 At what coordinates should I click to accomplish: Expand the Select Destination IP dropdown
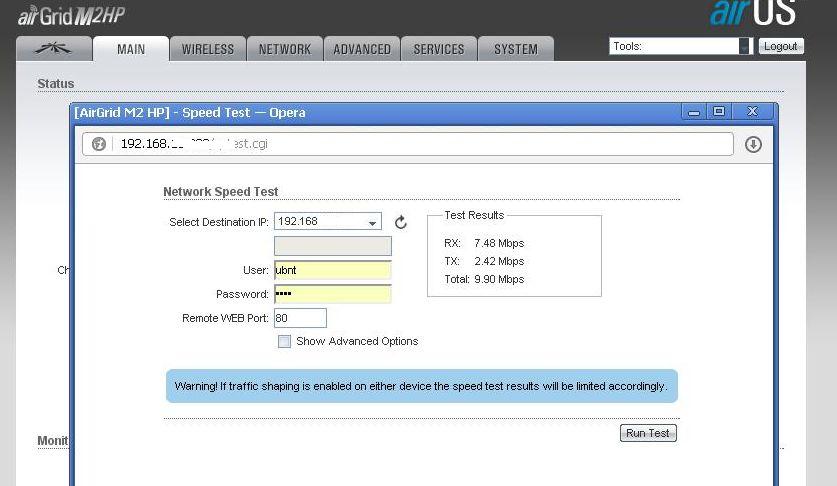(x=328, y=222)
